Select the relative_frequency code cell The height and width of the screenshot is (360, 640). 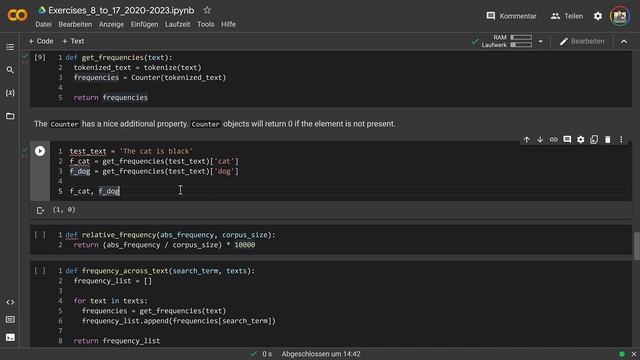(331, 240)
